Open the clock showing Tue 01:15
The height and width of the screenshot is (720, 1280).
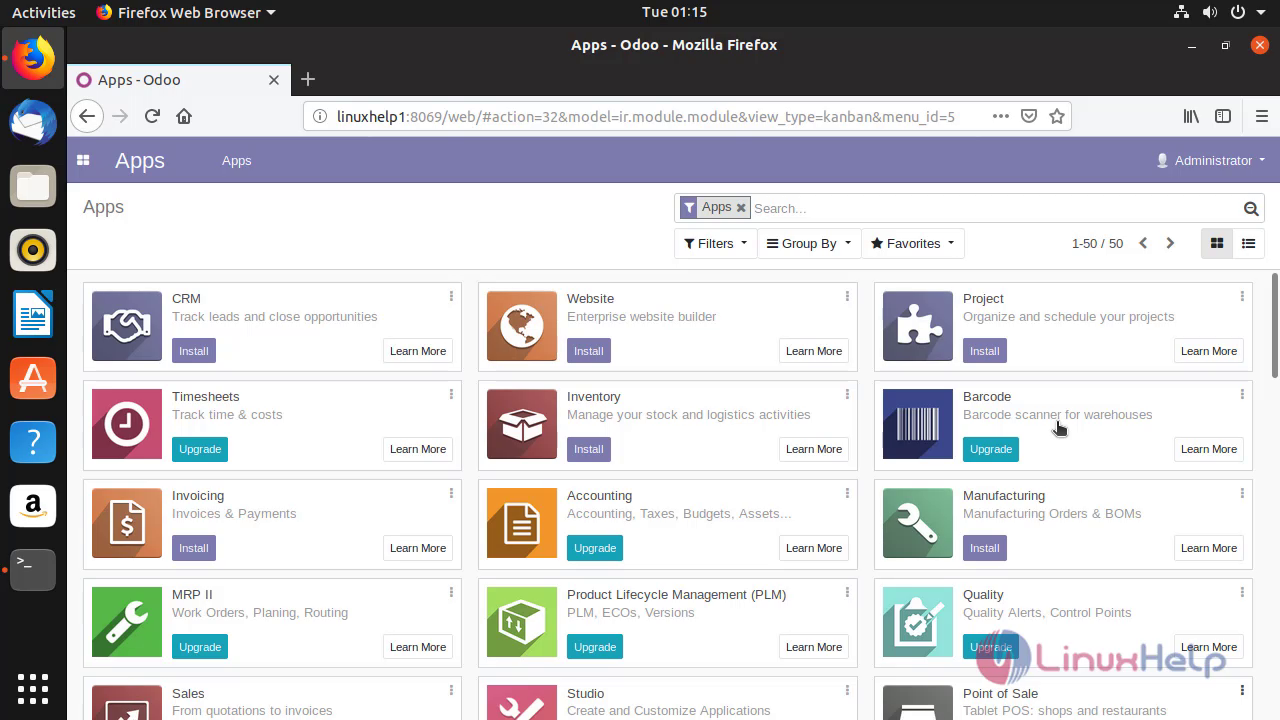pyautogui.click(x=674, y=12)
